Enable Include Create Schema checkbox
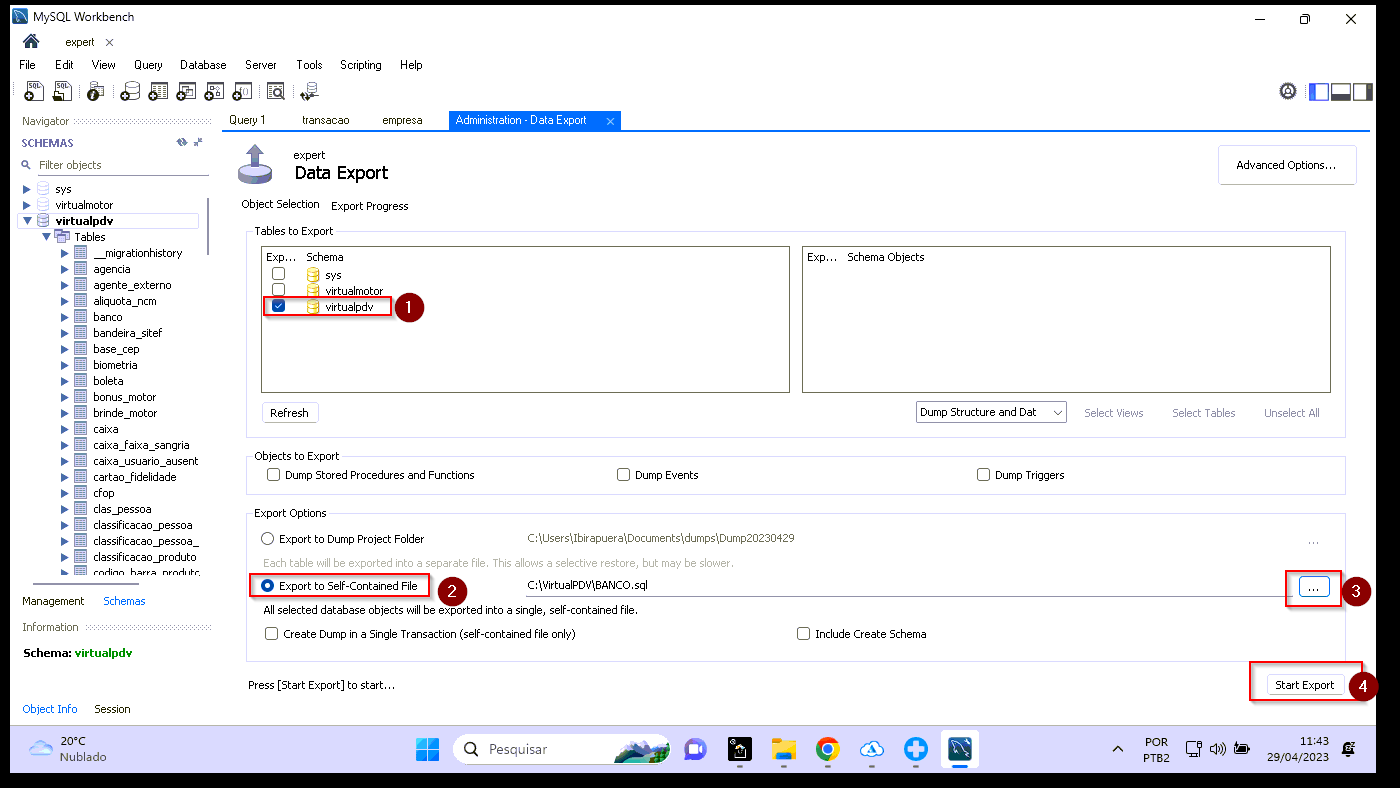 (x=803, y=634)
